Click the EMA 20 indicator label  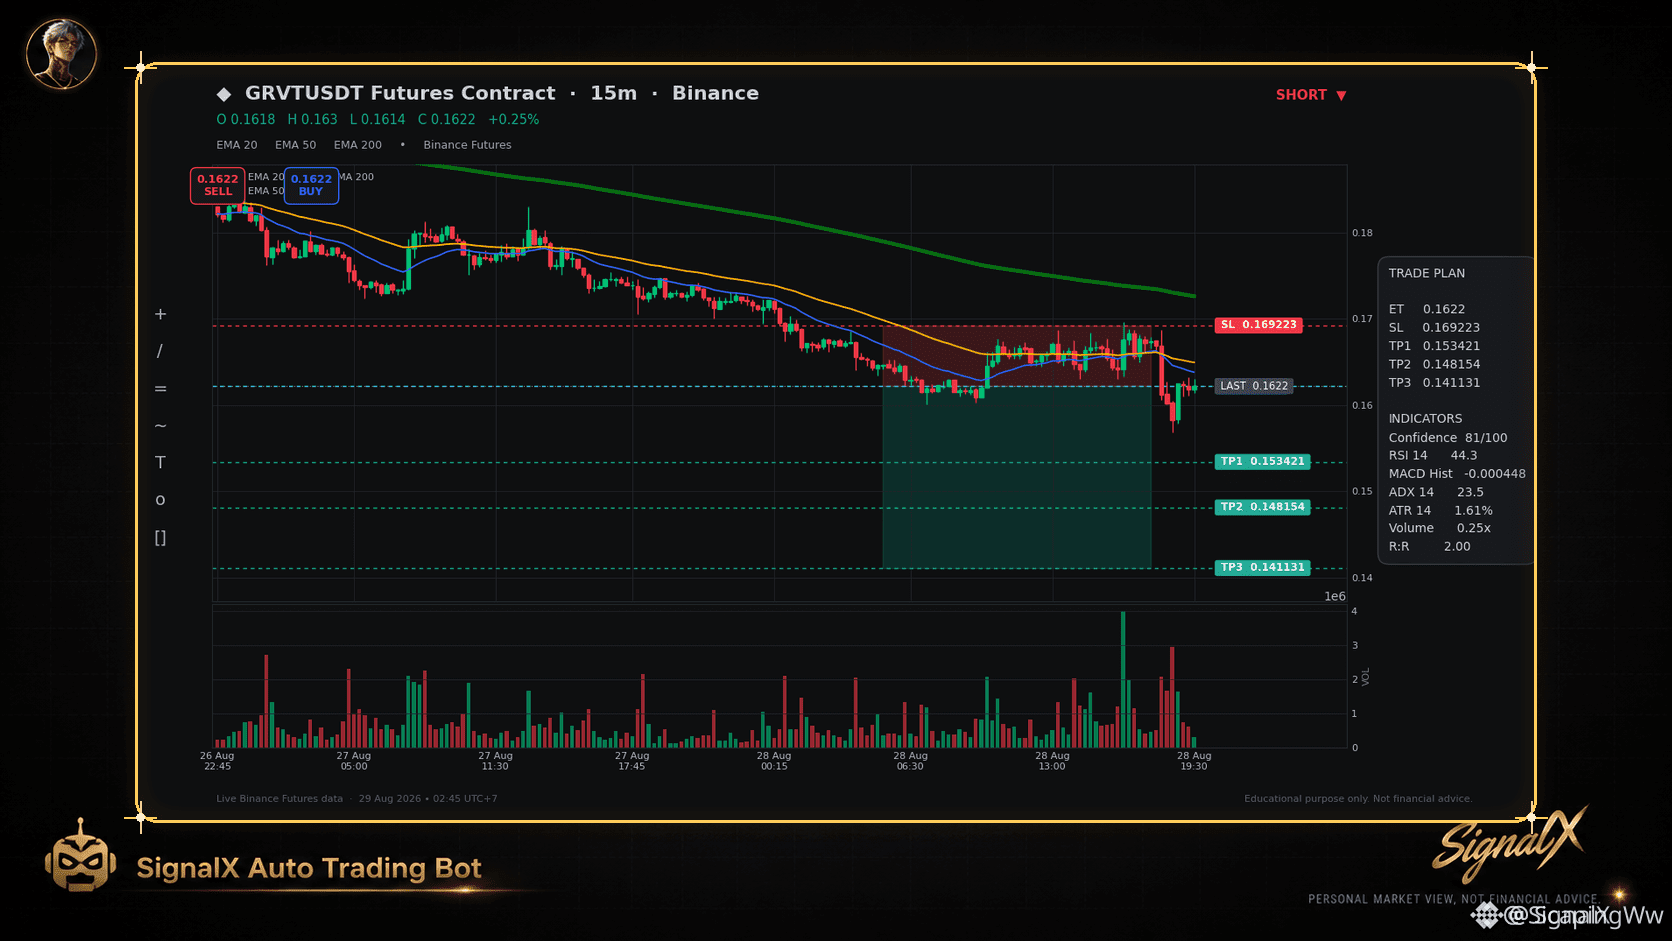[237, 145]
